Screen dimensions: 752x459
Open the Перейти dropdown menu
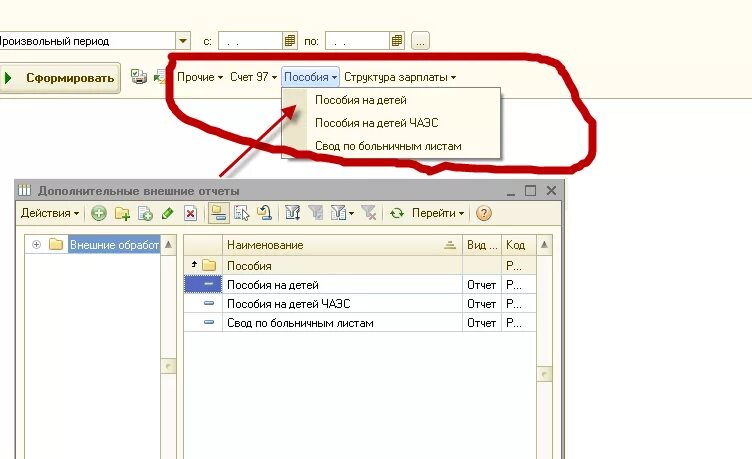pyautogui.click(x=438, y=213)
